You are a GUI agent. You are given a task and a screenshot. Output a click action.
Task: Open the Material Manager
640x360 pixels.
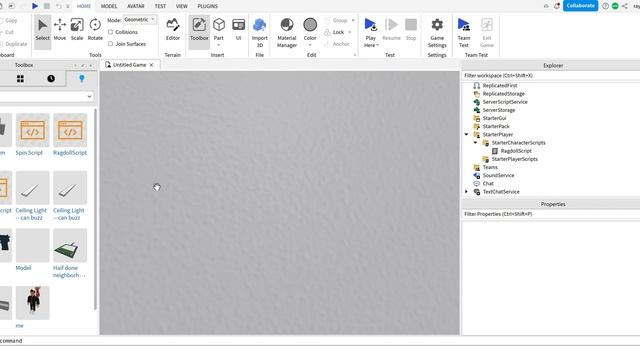tap(287, 33)
